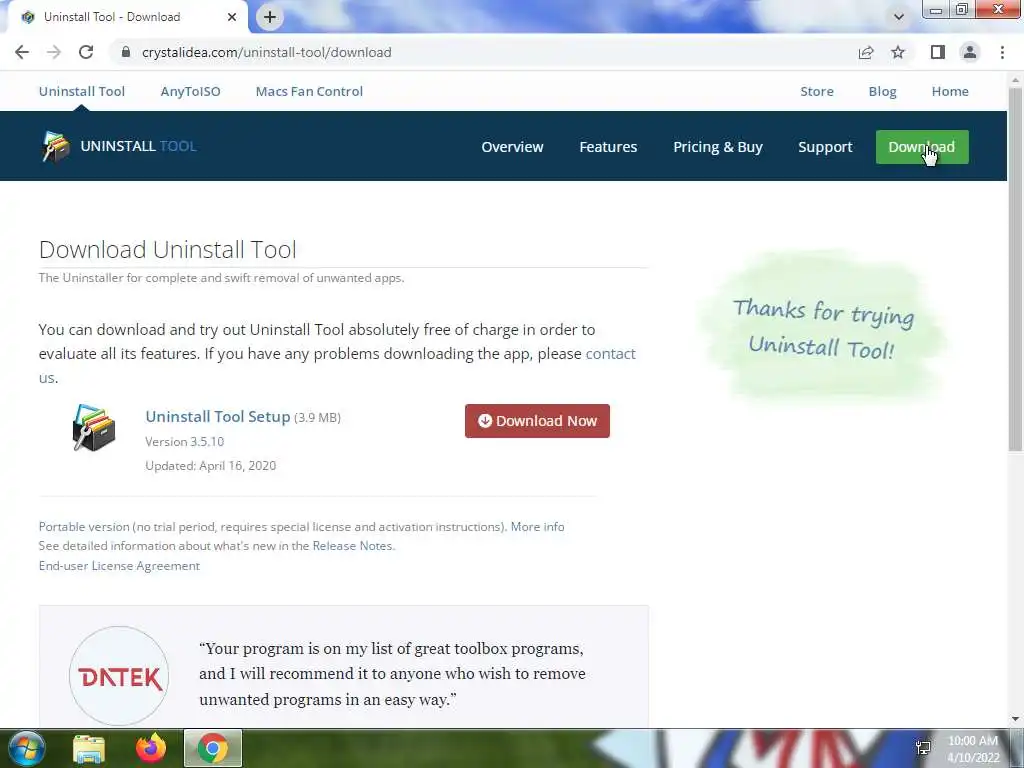Close the Uninstall Tool - Download tab
1024x768 pixels.
tap(232, 17)
